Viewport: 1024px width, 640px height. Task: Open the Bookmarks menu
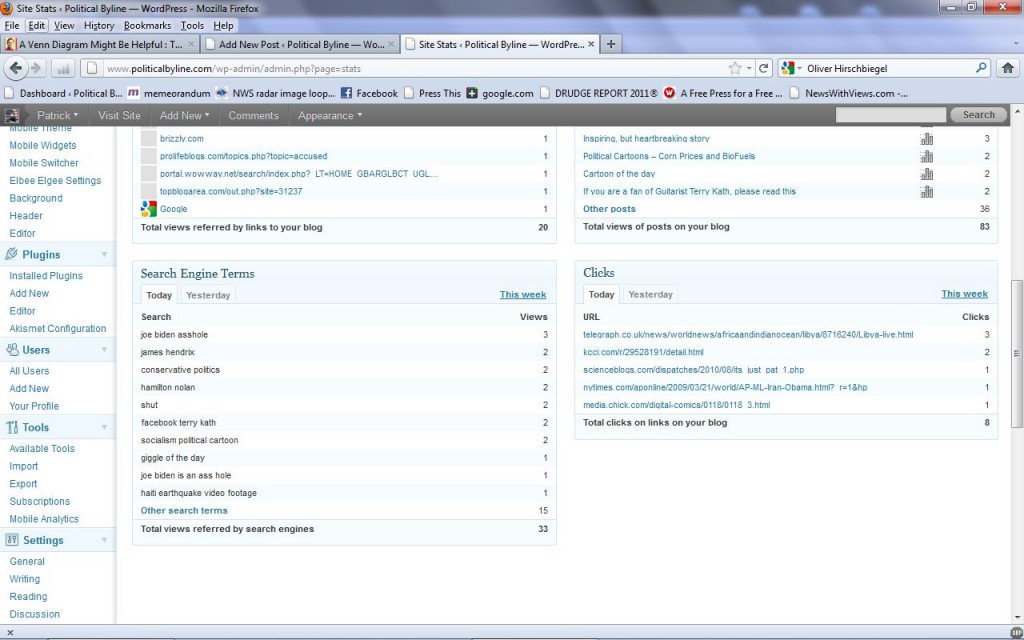click(148, 25)
